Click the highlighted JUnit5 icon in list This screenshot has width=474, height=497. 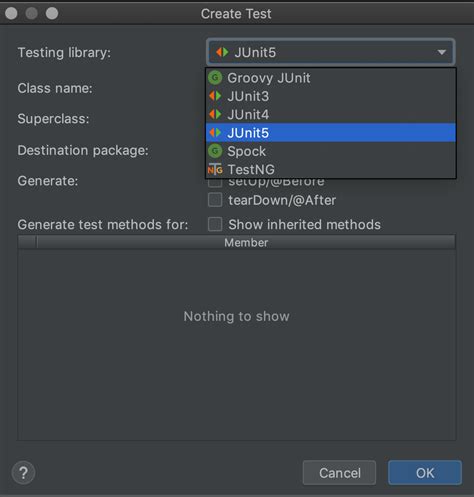(x=215, y=133)
